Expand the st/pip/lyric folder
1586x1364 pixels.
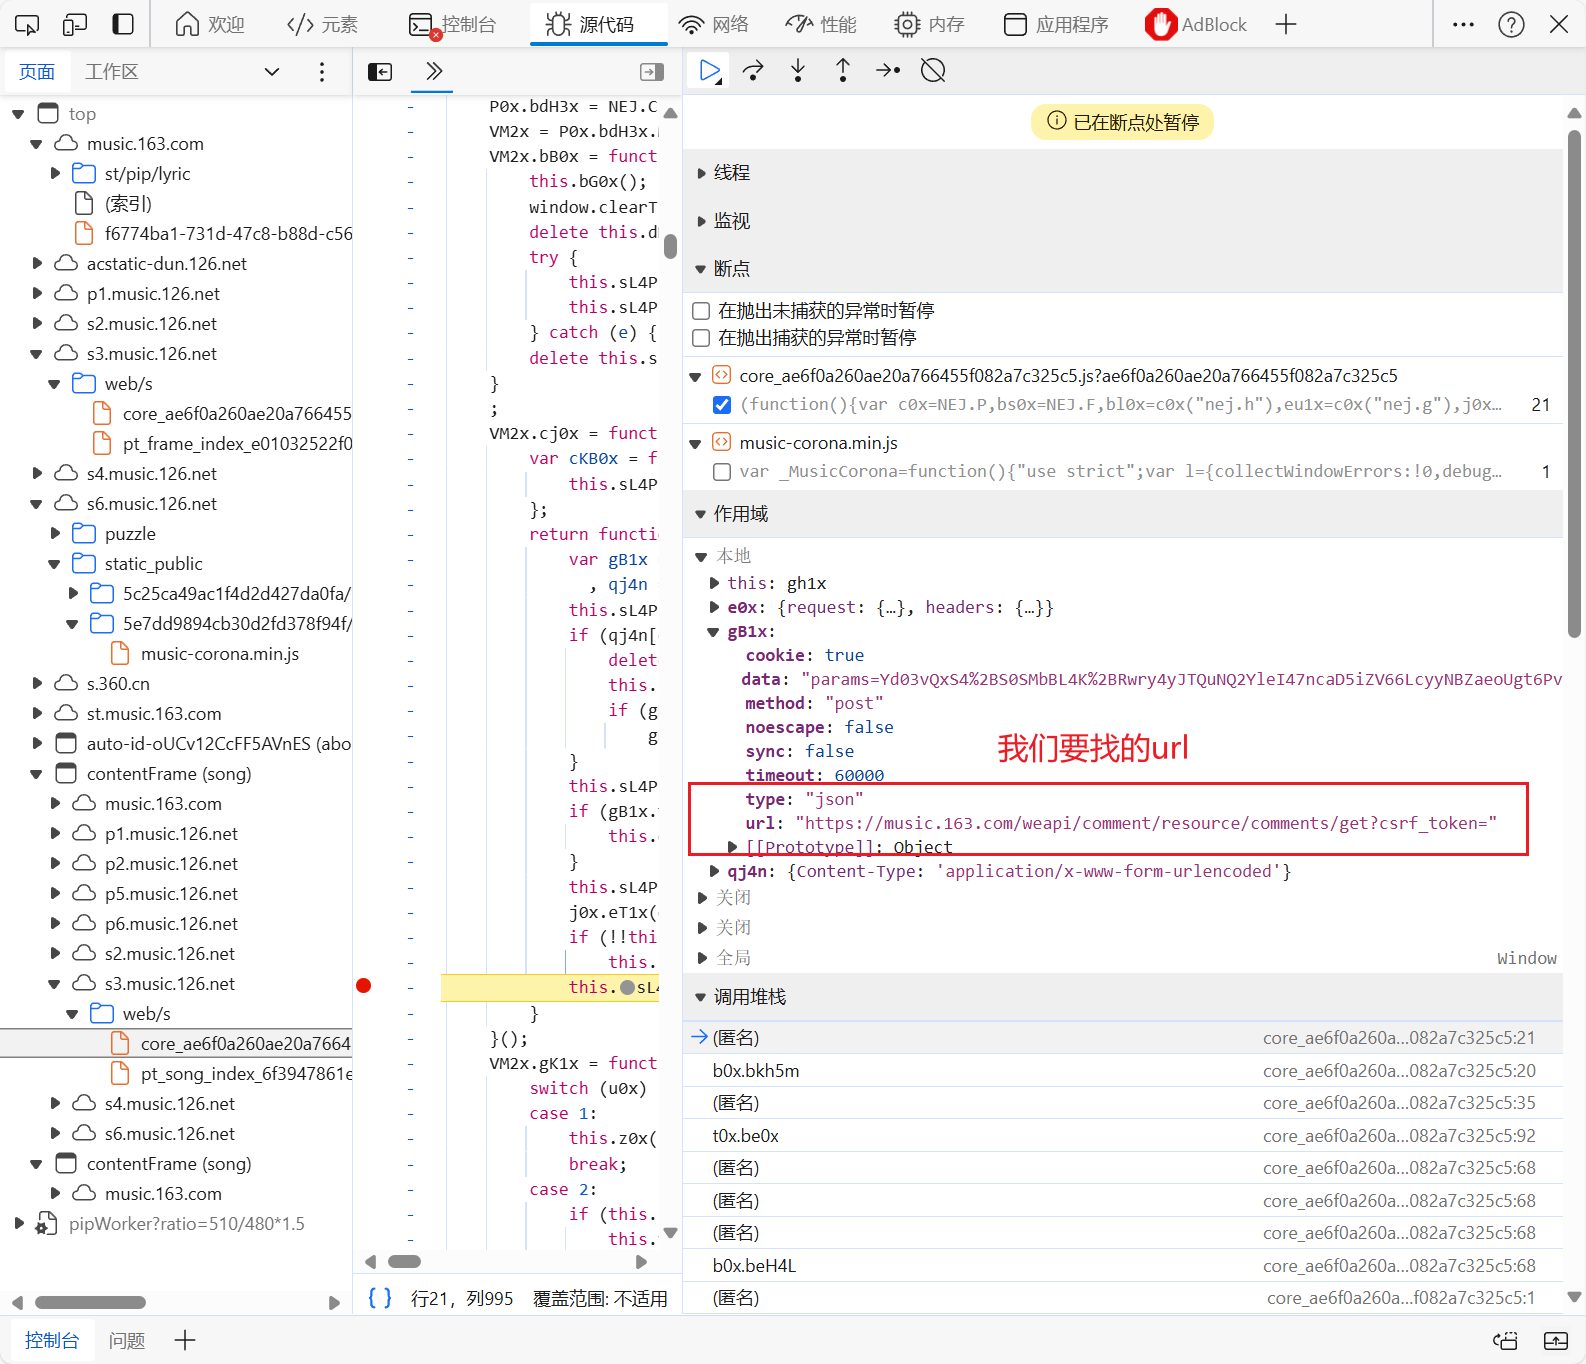point(55,174)
